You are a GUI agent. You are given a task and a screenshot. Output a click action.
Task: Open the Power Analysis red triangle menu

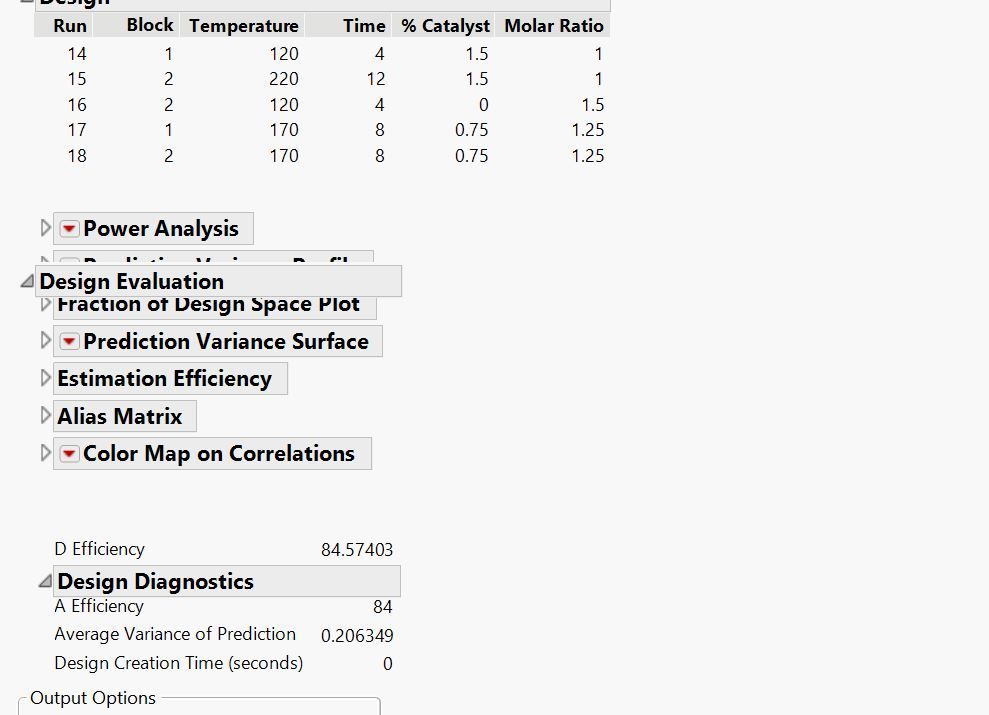69,229
